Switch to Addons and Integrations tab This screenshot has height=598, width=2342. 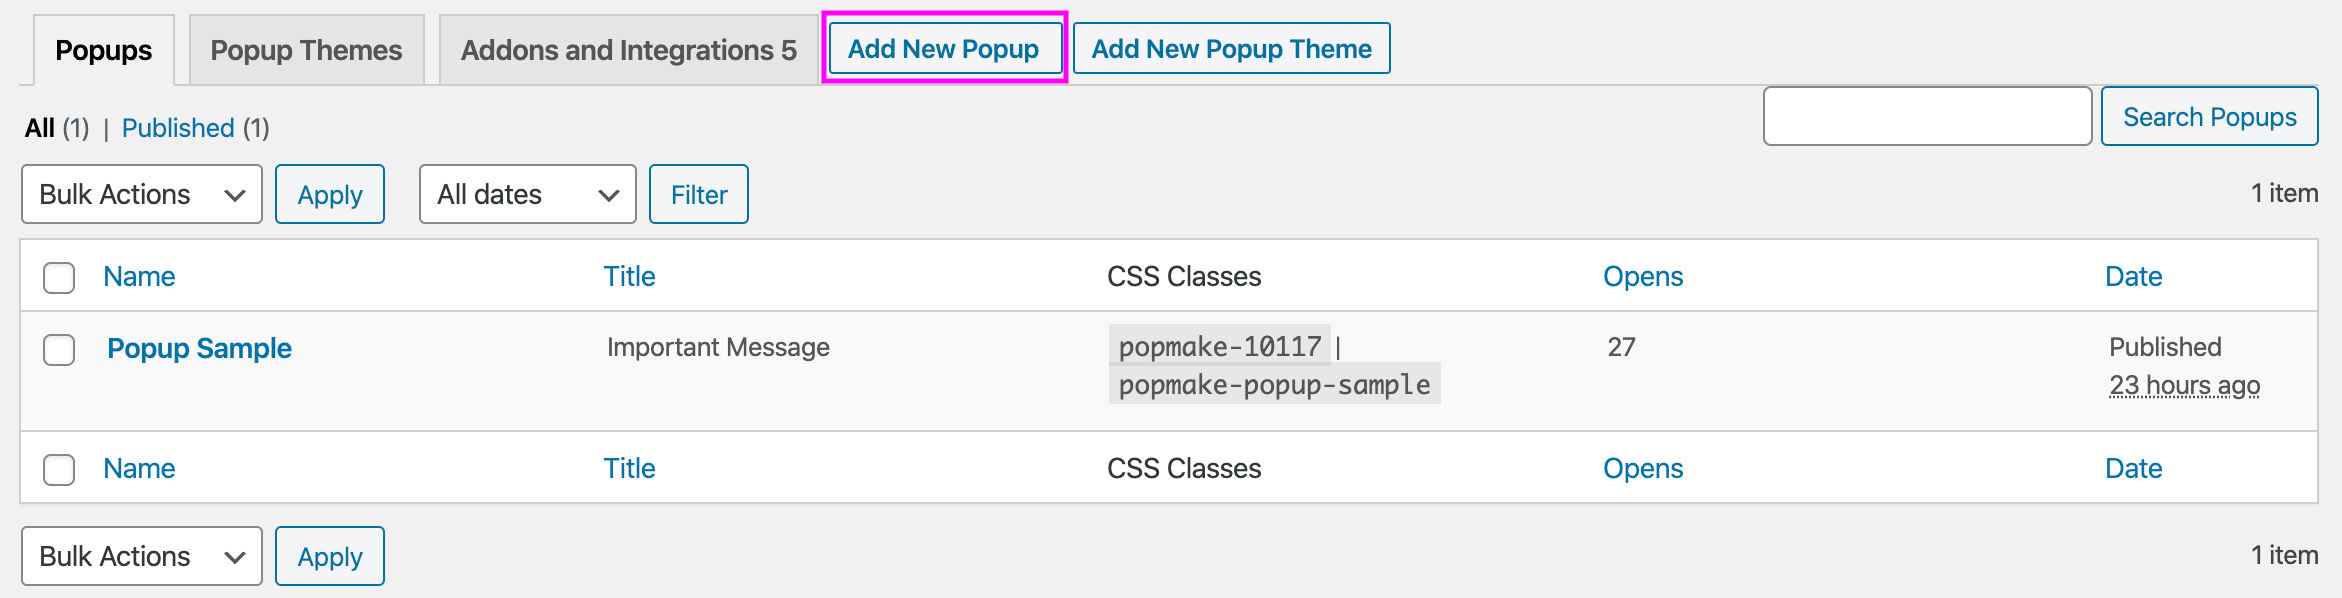628,50
